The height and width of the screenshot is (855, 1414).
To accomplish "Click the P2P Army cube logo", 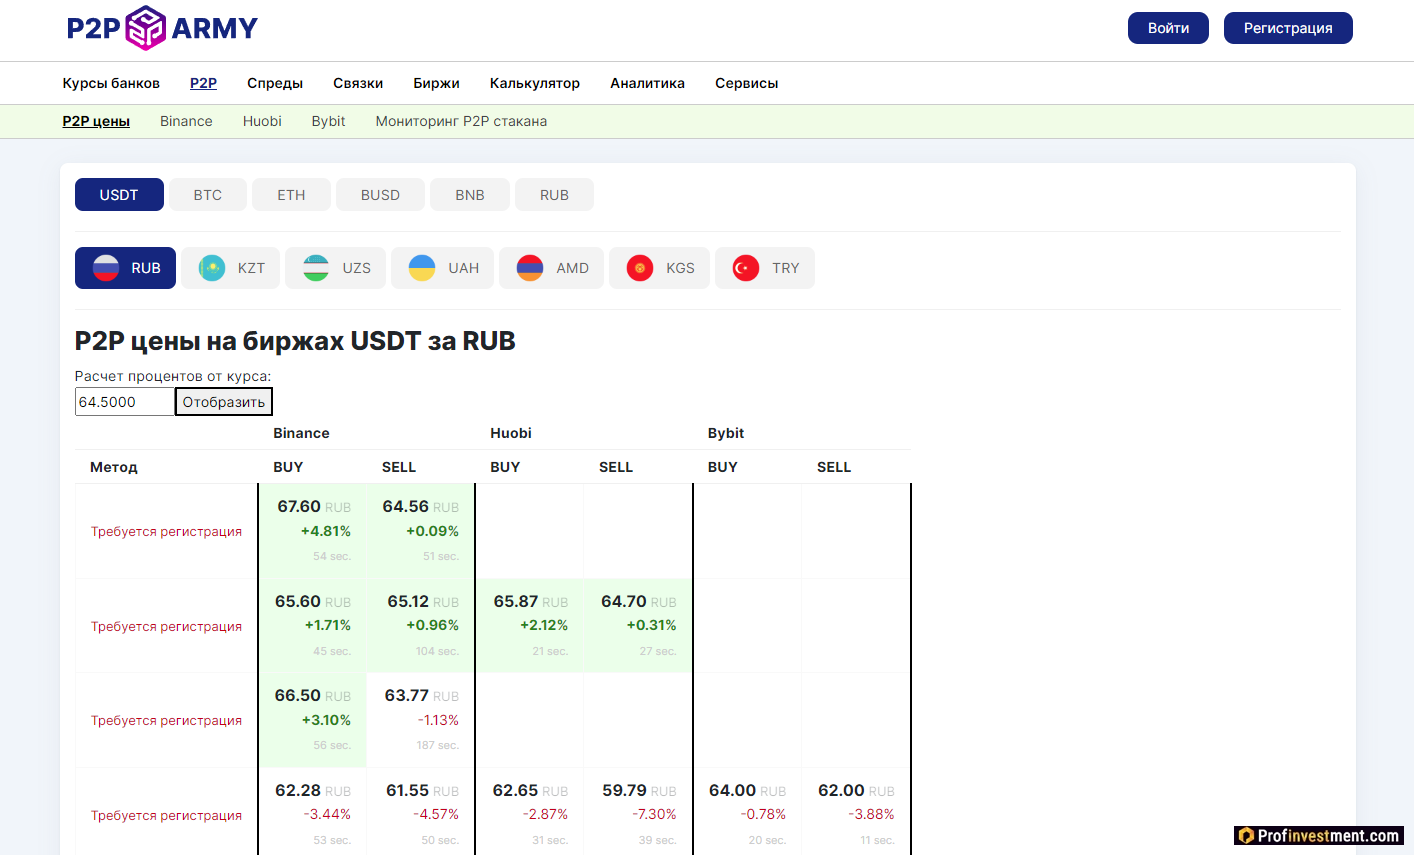I will tap(146, 28).
